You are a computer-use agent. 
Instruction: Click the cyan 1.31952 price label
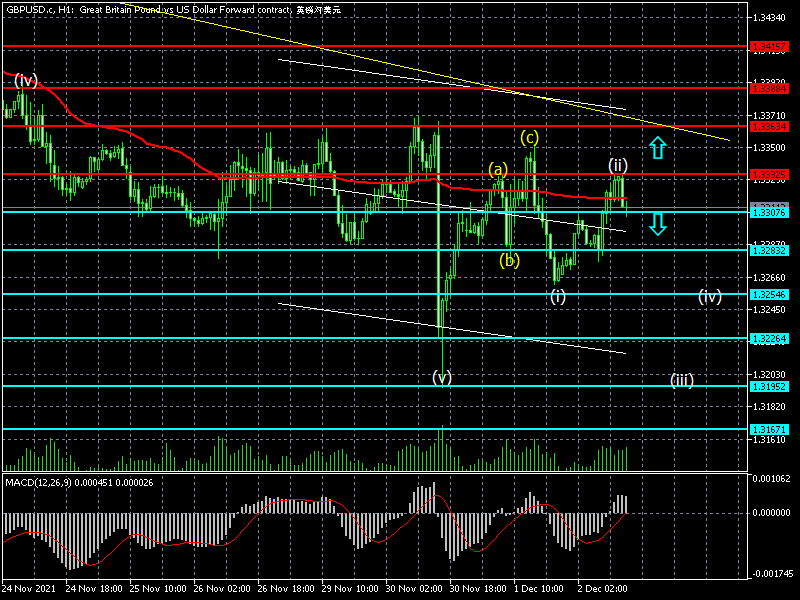(x=769, y=387)
